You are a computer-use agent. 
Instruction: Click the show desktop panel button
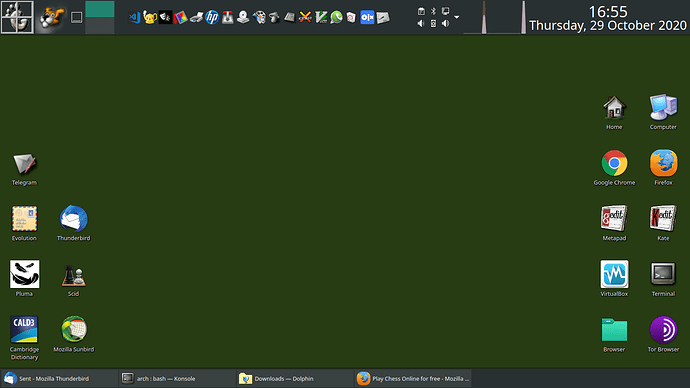(77, 18)
